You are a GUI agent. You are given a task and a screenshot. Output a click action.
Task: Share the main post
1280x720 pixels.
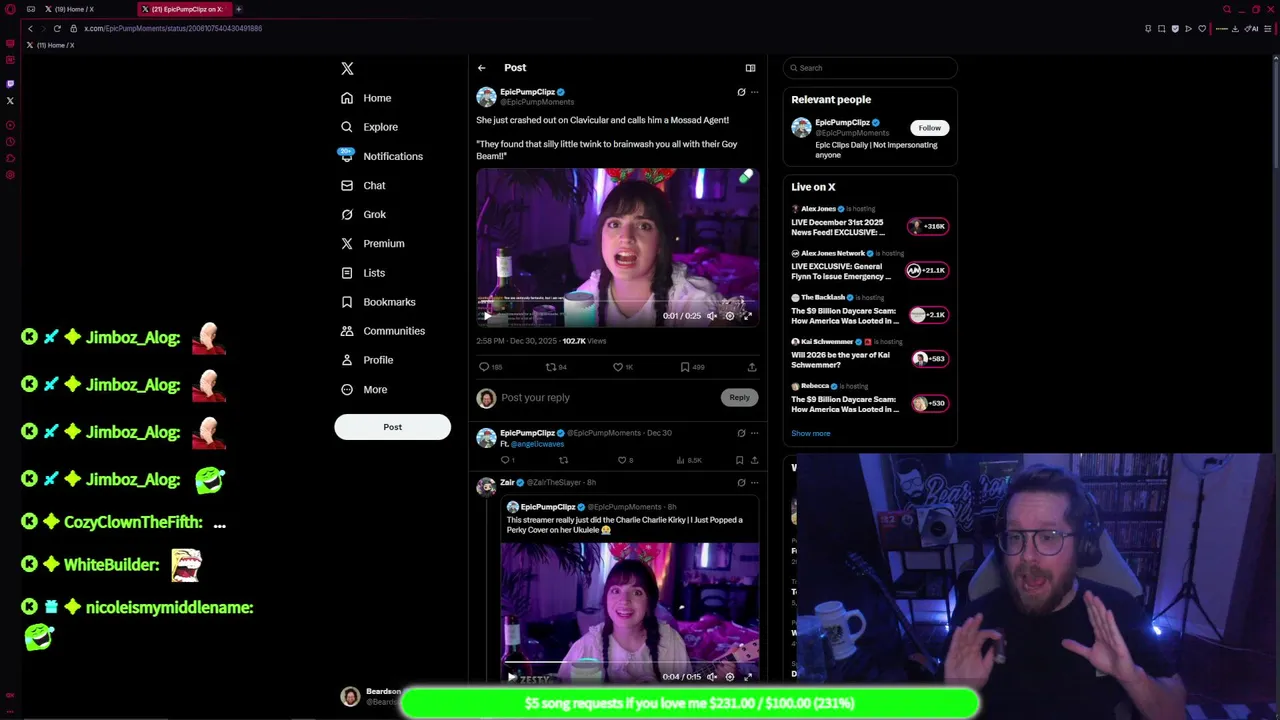(752, 367)
